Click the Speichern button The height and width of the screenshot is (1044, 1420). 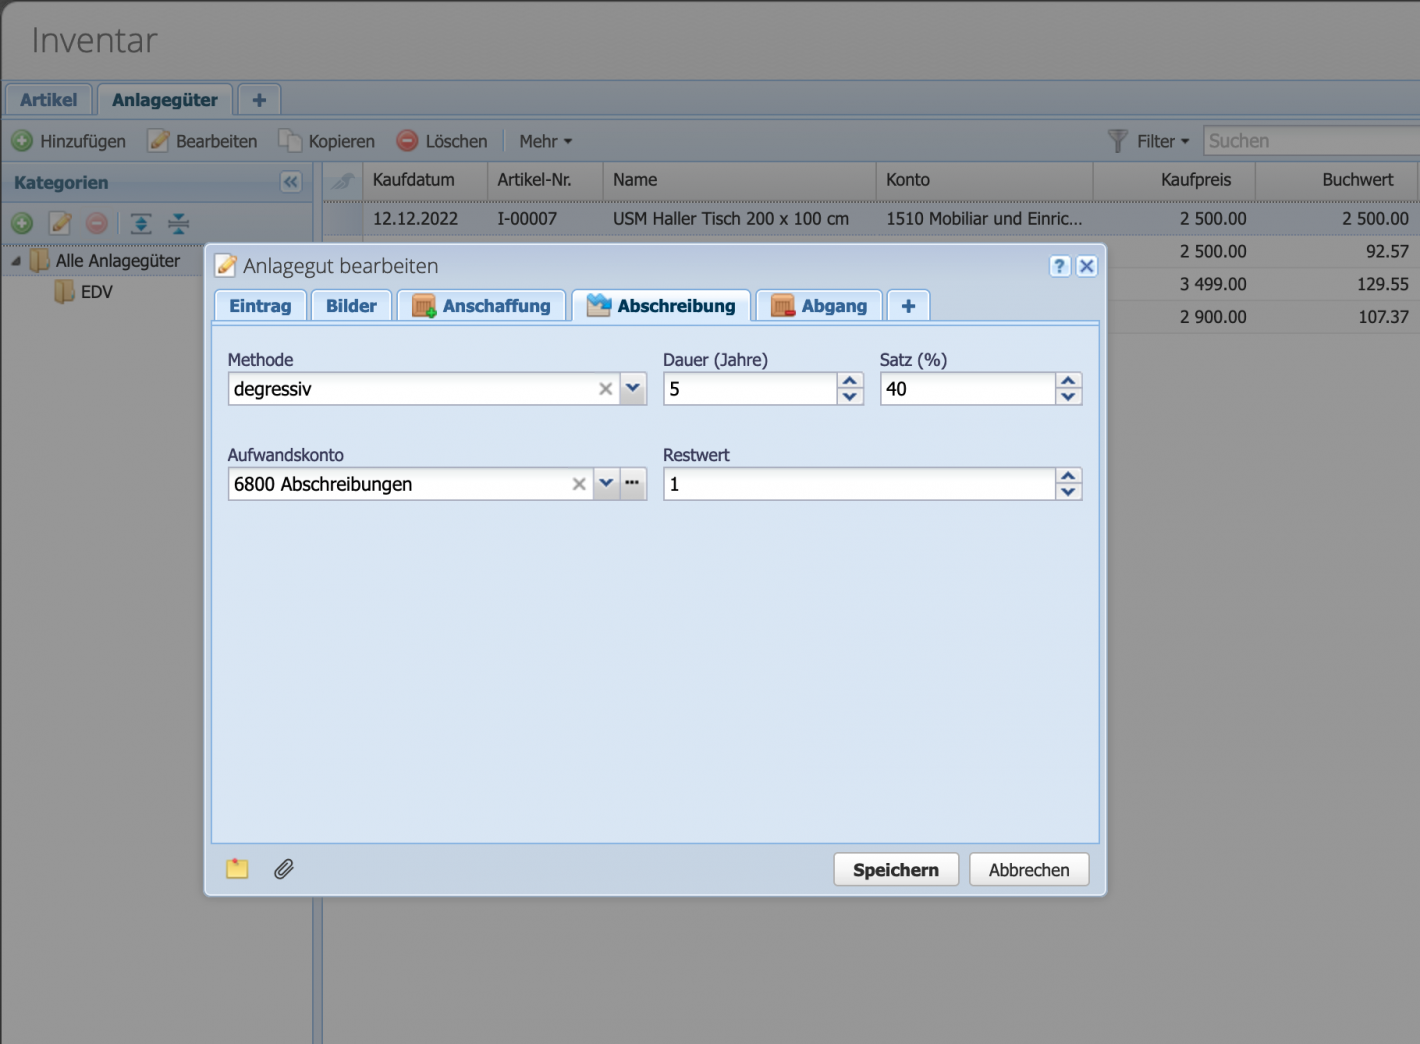pos(895,870)
